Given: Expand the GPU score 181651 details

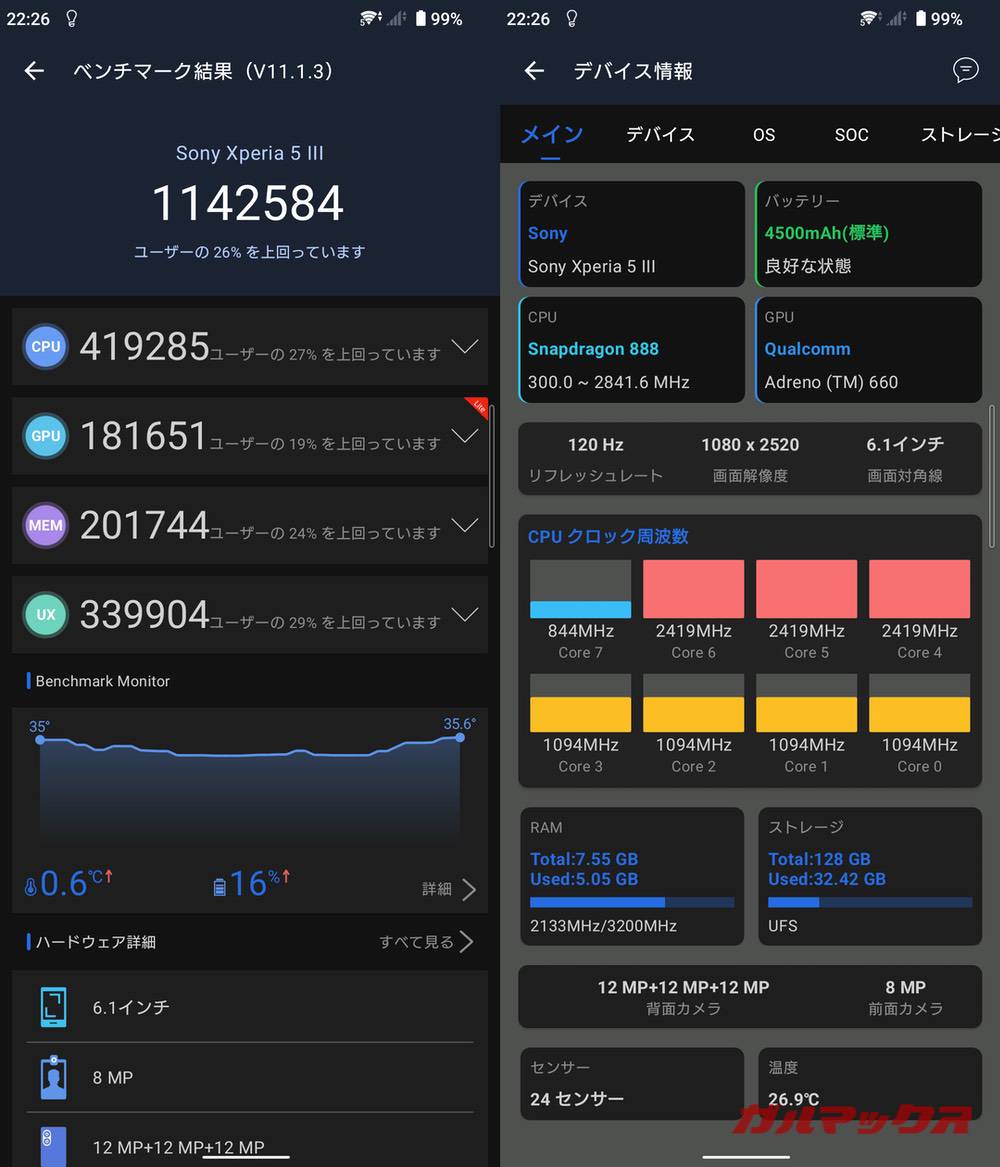Looking at the screenshot, I should click(x=465, y=435).
